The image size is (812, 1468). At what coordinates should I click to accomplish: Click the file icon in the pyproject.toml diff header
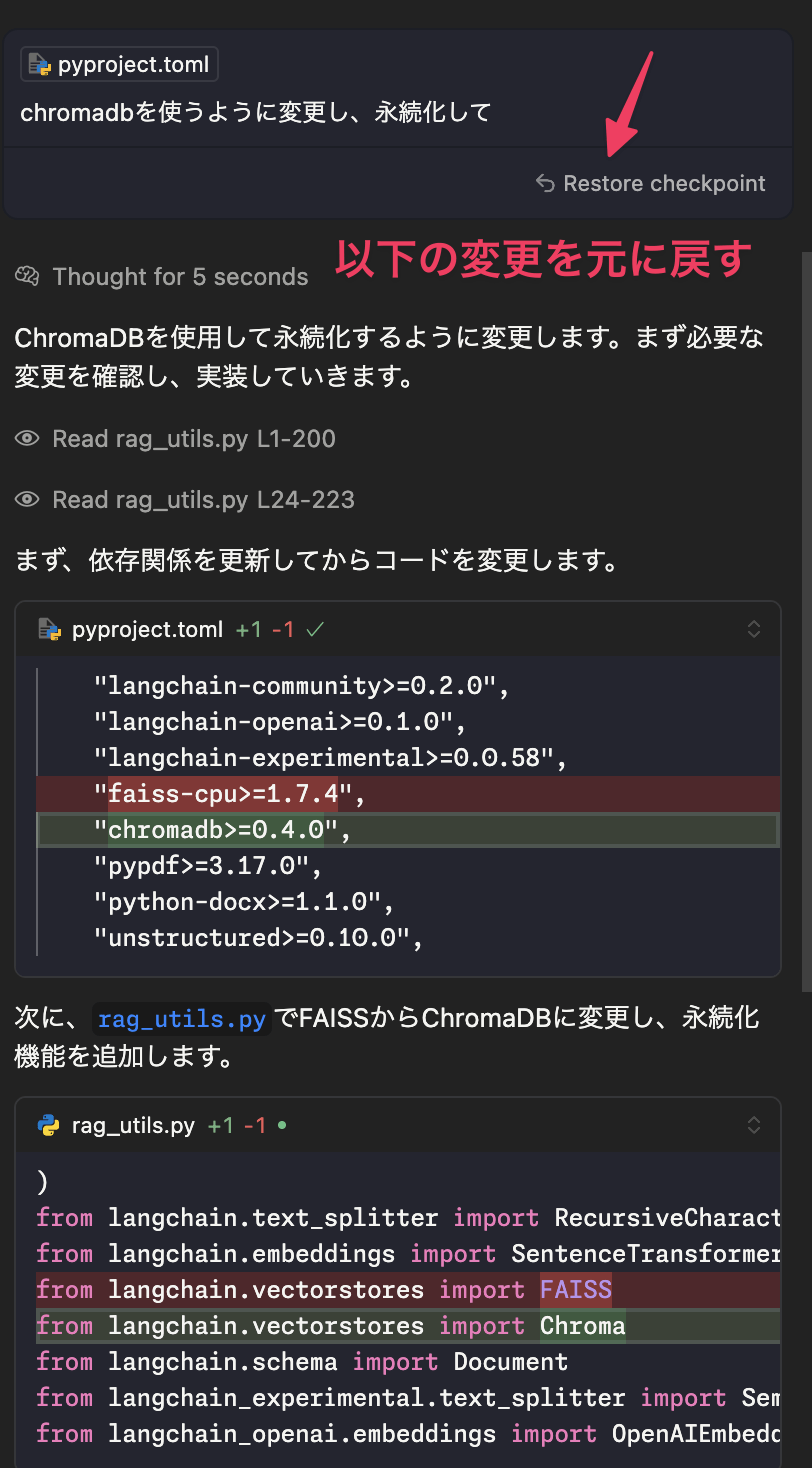[49, 629]
